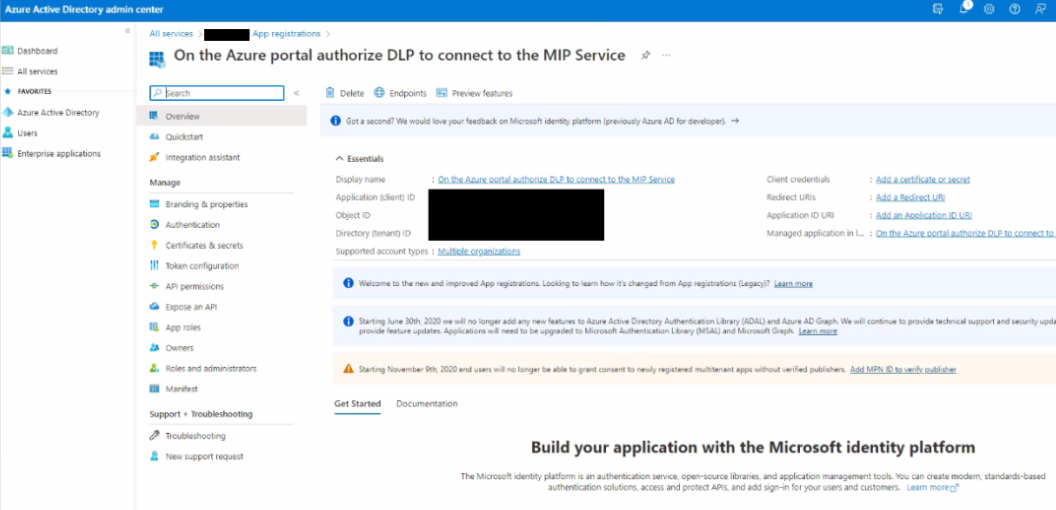The image size is (1056, 510).
Task: Go to App registrations breadcrumb
Action: (x=286, y=34)
